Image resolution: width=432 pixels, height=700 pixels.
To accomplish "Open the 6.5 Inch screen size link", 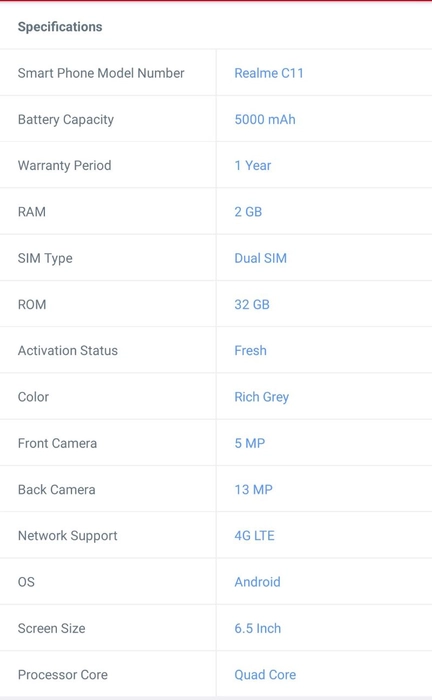I will 258,628.
